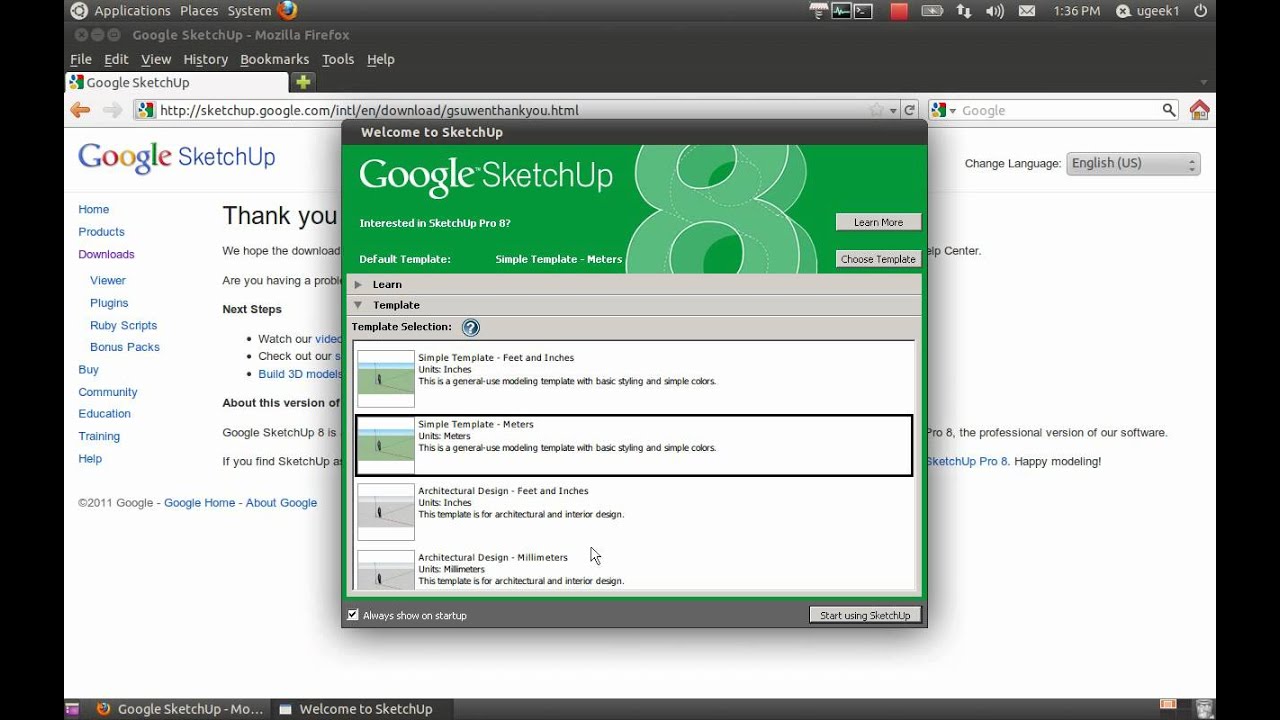Viewport: 1280px width, 720px height.
Task: Click the trash icon in bottom panel
Action: 1205,709
